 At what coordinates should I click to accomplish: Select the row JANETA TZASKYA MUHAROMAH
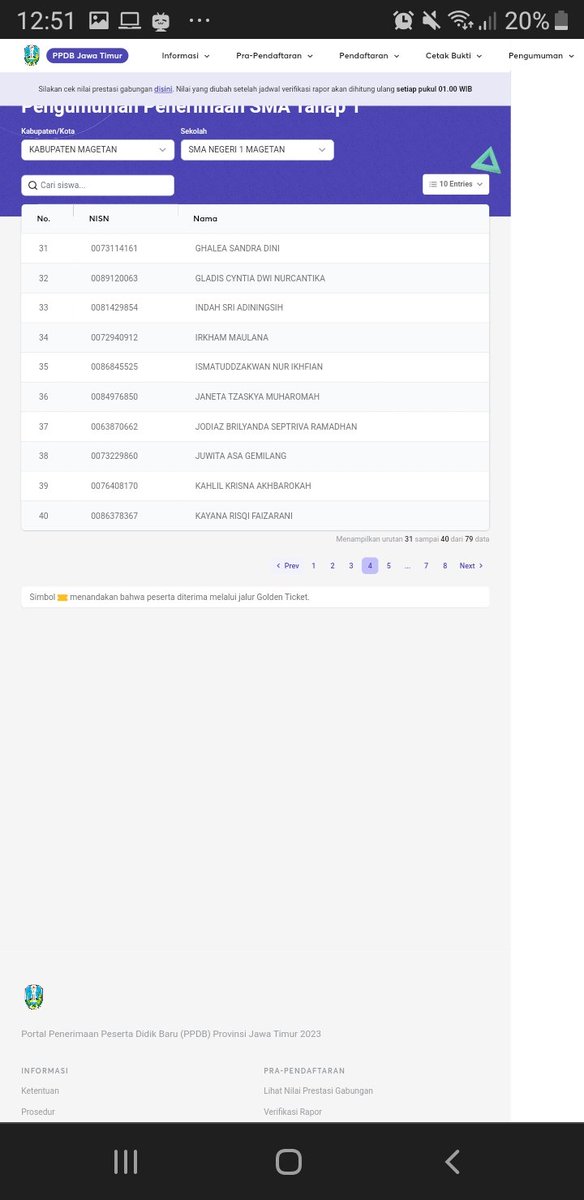[255, 397]
